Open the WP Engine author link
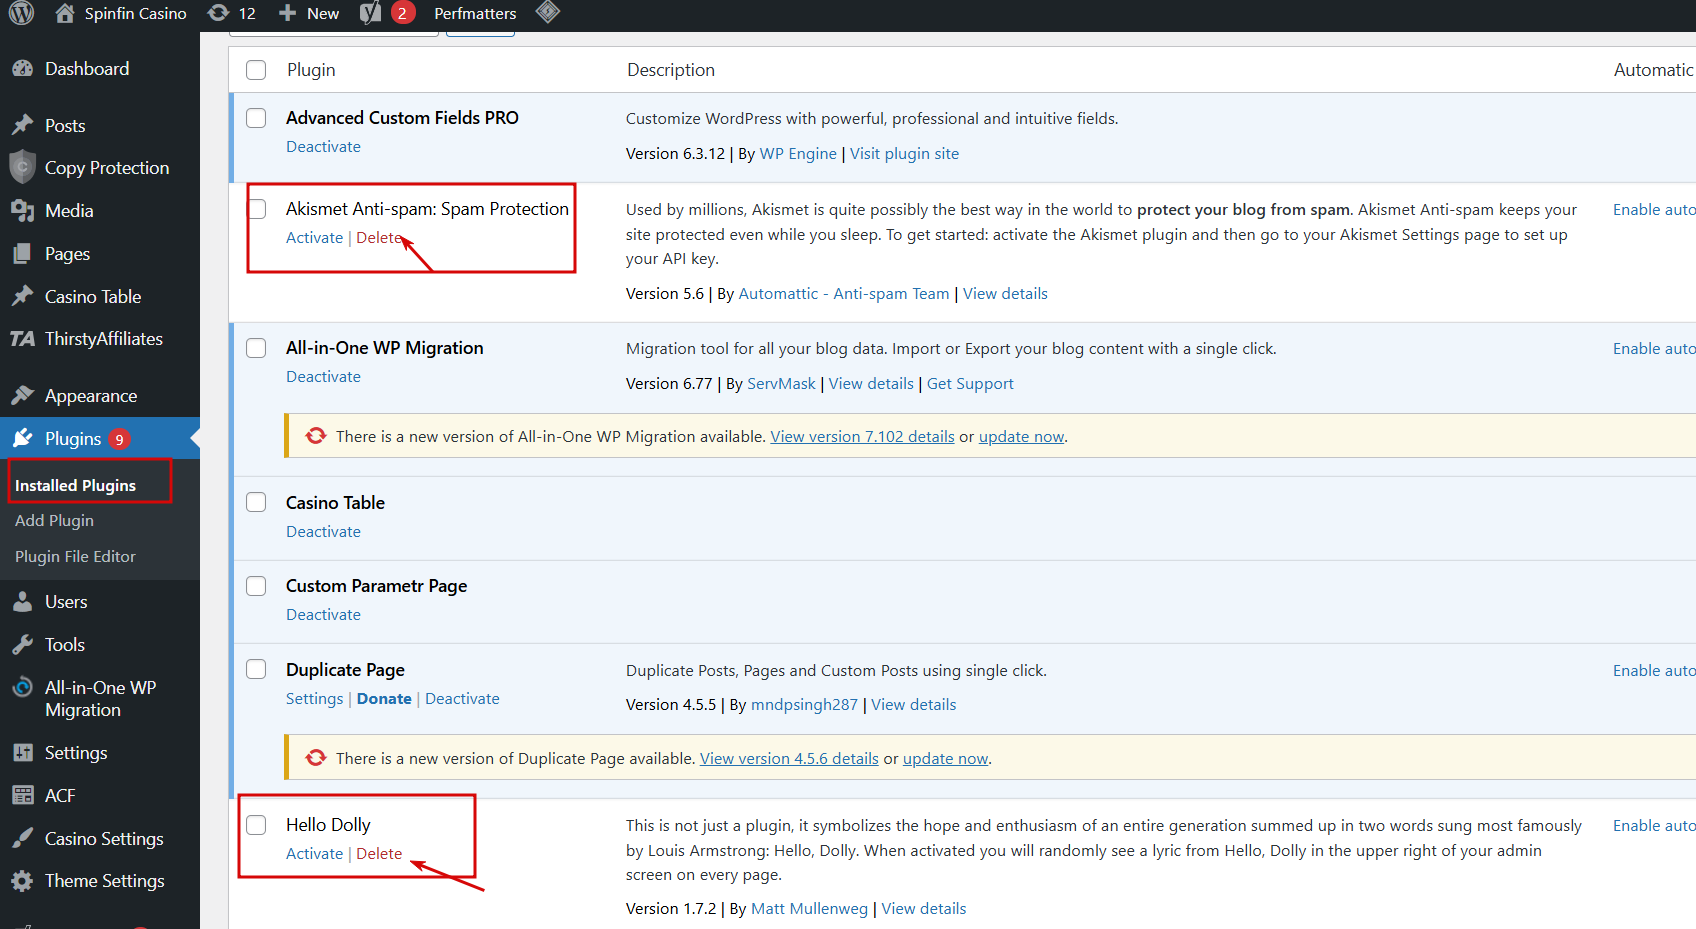 coord(798,153)
